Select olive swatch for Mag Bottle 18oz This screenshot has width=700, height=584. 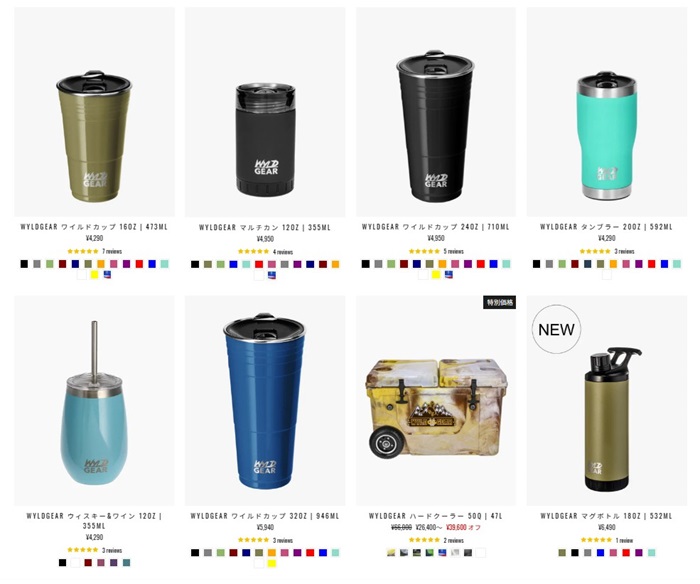[x=562, y=553]
